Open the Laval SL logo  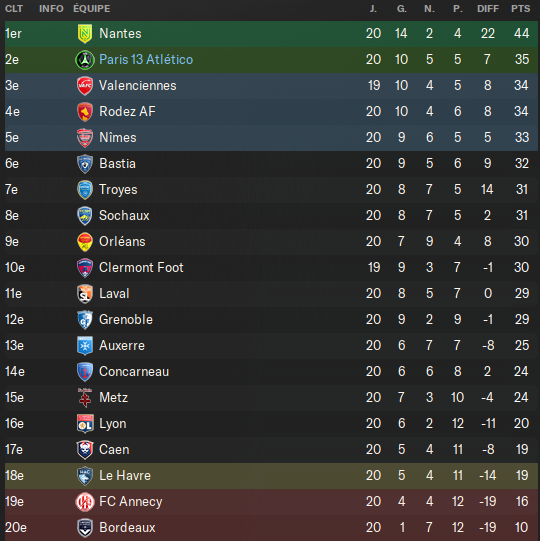click(85, 294)
